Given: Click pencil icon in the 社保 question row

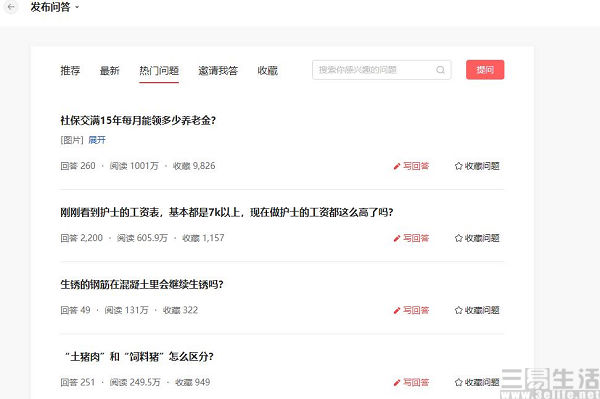Looking at the screenshot, I should click(x=397, y=166).
